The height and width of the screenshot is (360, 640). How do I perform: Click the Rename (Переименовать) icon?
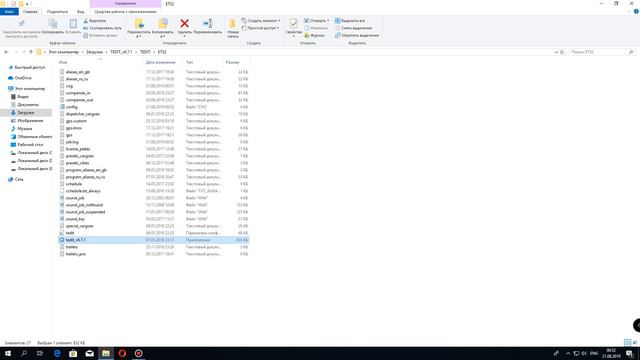click(207, 24)
